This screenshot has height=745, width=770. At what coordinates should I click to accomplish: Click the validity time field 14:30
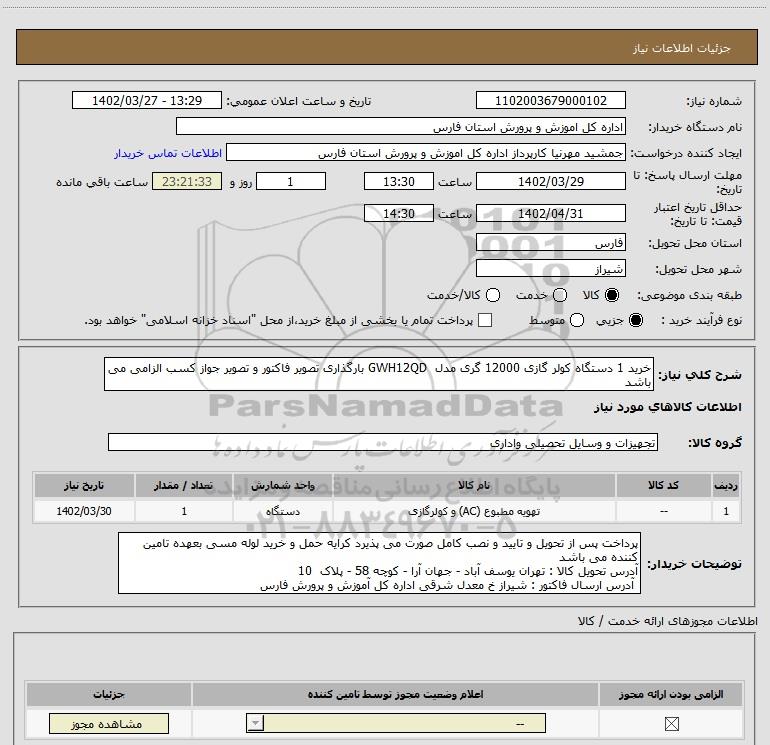(399, 213)
